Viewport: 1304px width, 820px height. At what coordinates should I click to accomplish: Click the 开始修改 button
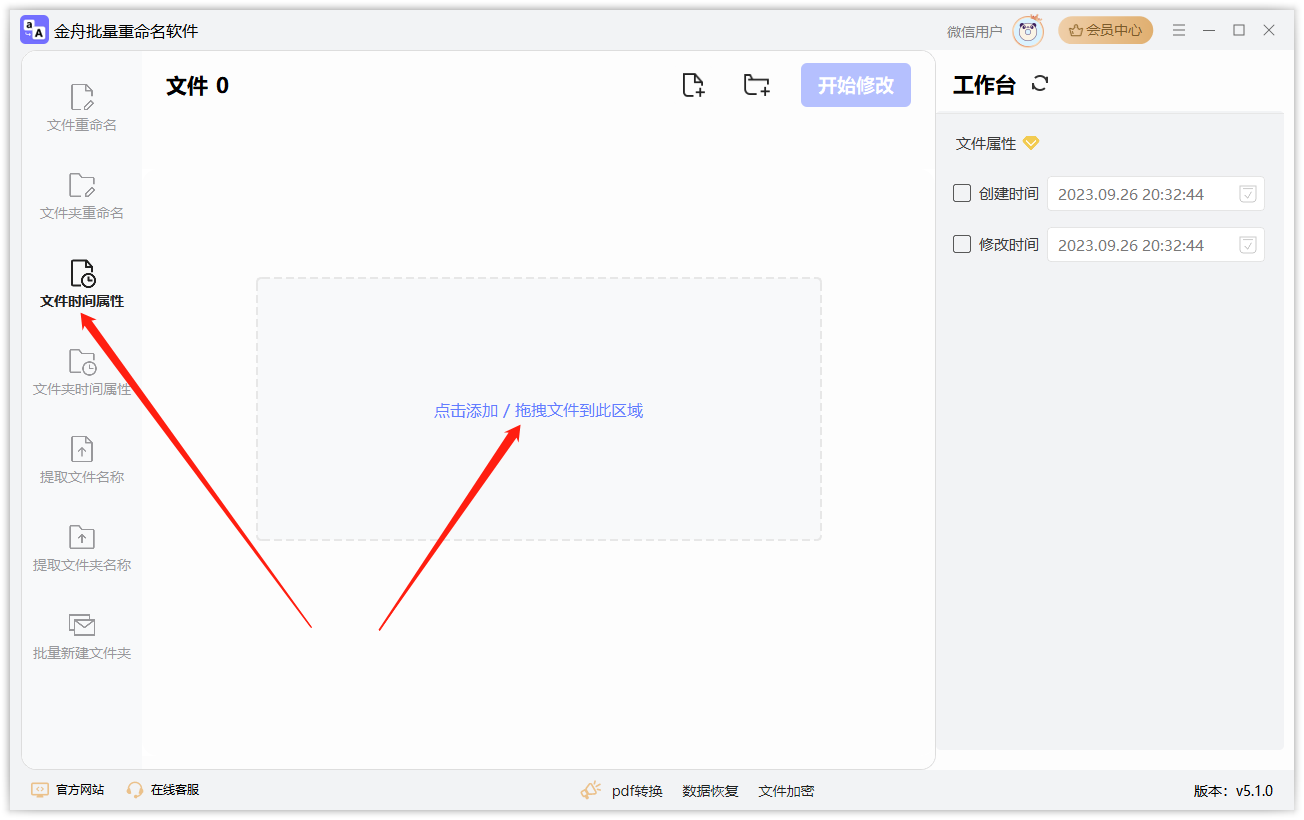point(855,85)
